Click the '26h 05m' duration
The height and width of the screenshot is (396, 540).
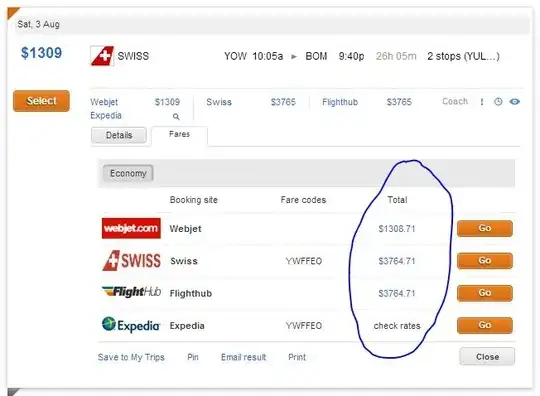tap(396, 56)
